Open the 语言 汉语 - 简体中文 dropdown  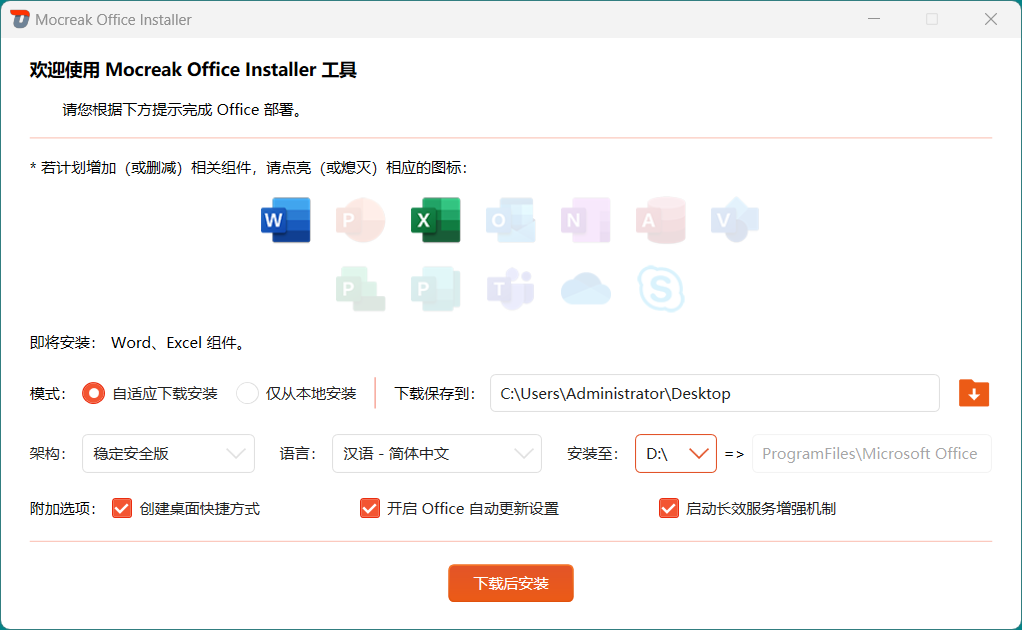[437, 453]
